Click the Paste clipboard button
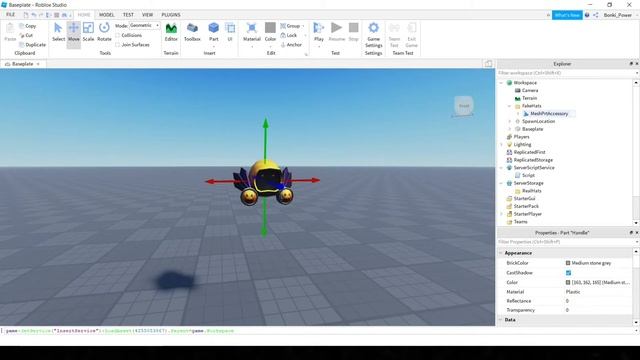This screenshot has width=640, height=360. [x=10, y=32]
